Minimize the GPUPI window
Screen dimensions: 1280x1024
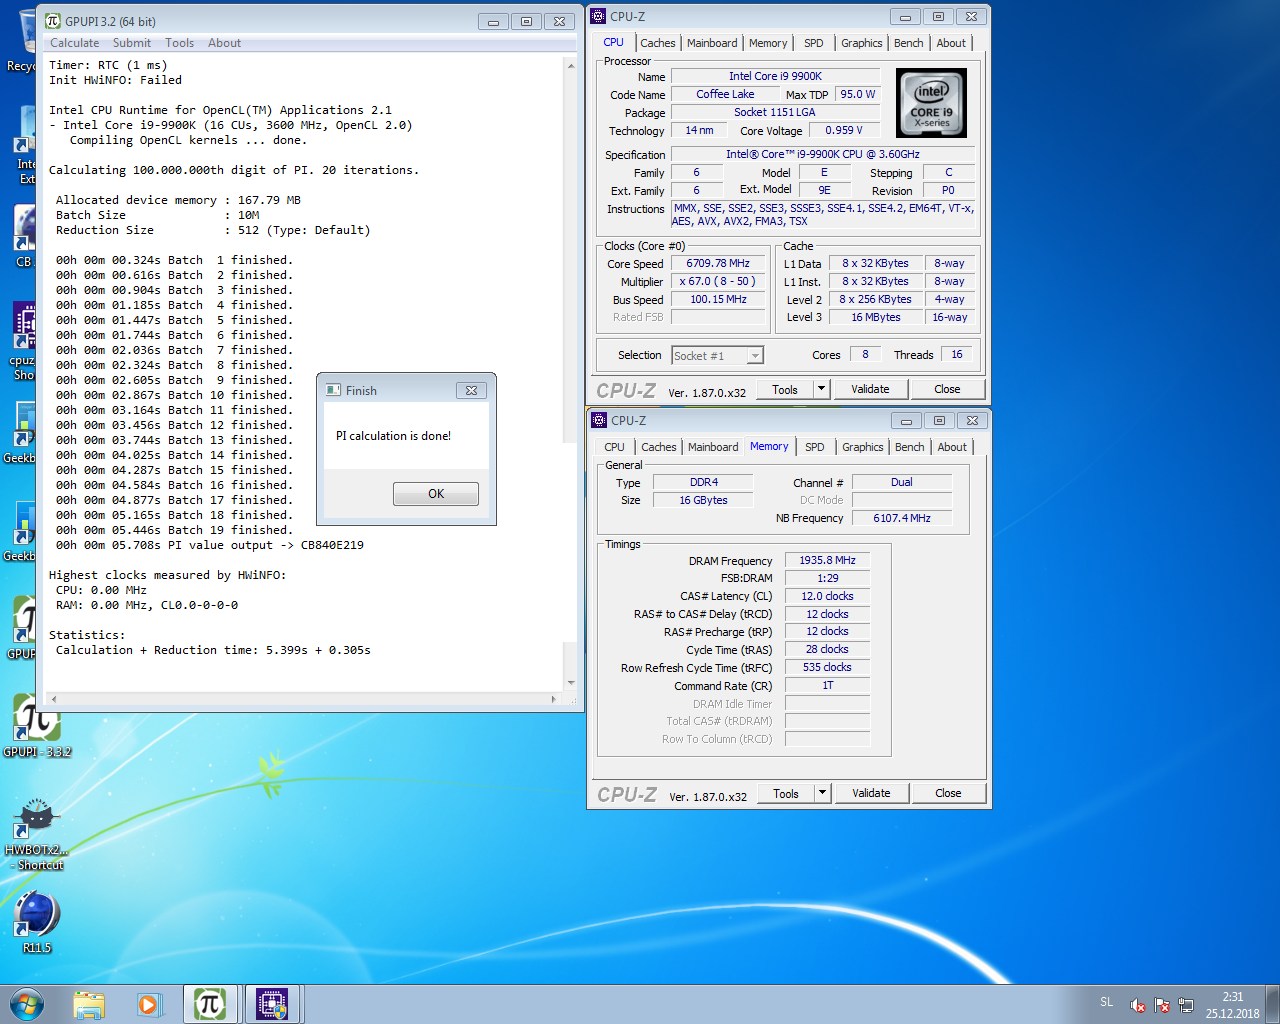(492, 21)
